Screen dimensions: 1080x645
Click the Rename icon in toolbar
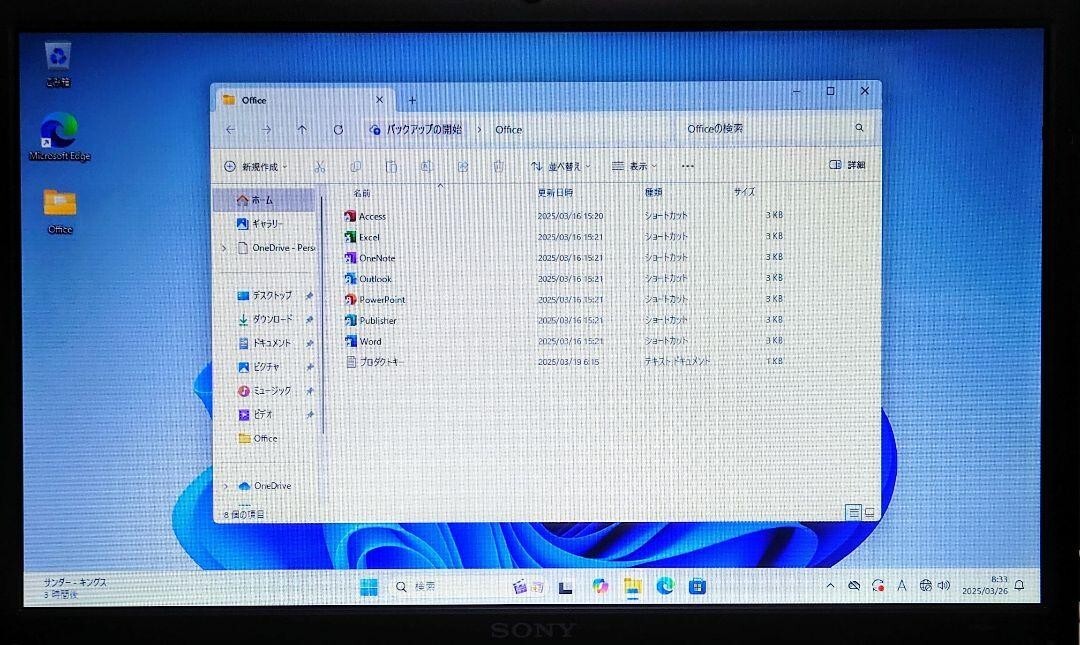point(426,167)
